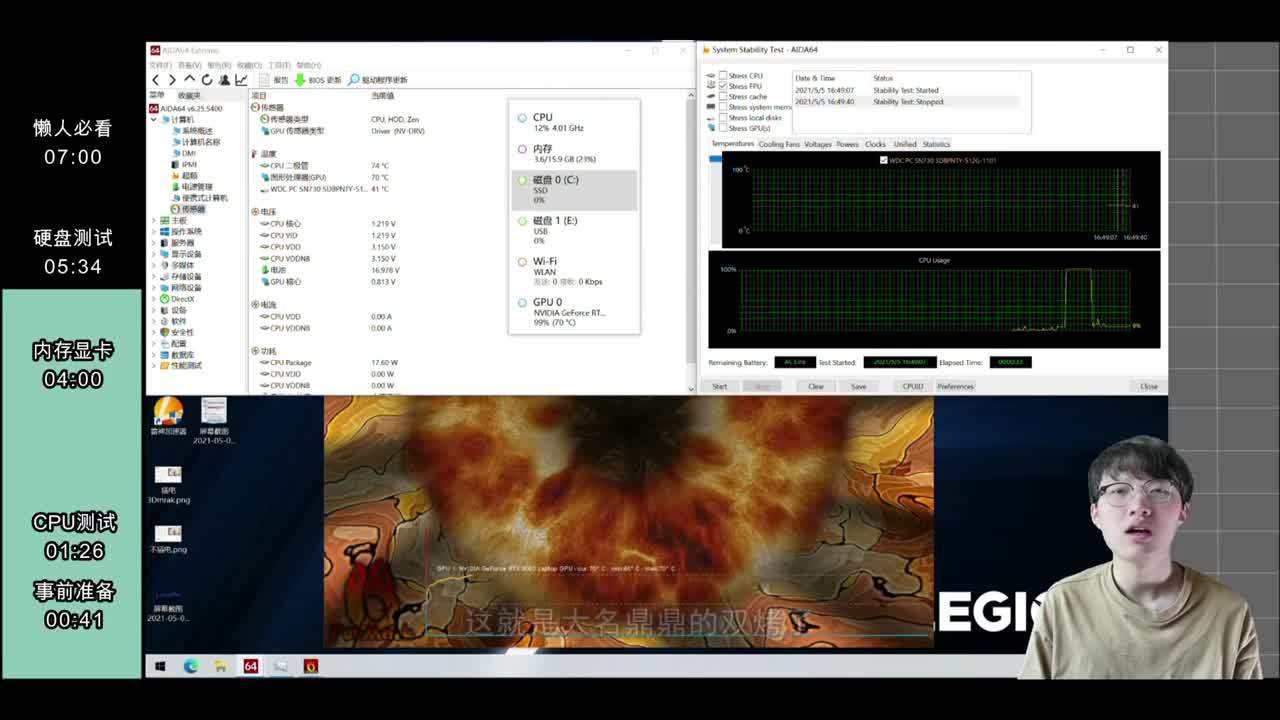Open FurMark from the taskbar

click(311, 666)
